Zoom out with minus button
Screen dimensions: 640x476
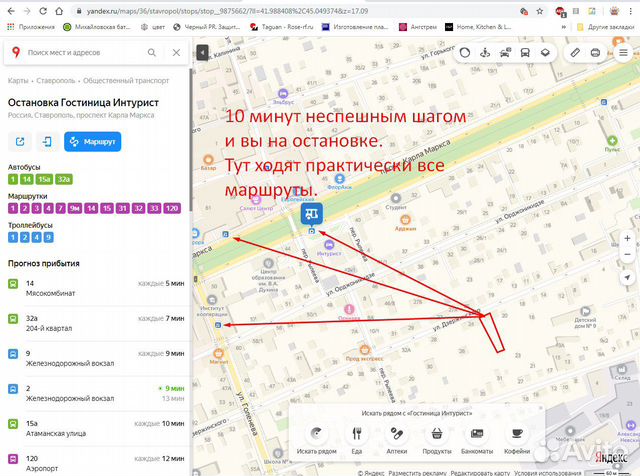coord(627,254)
